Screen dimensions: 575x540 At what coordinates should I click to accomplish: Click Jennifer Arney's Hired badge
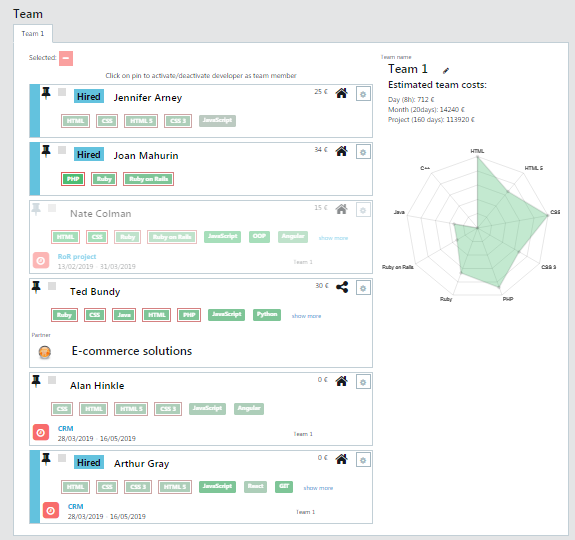point(89,96)
